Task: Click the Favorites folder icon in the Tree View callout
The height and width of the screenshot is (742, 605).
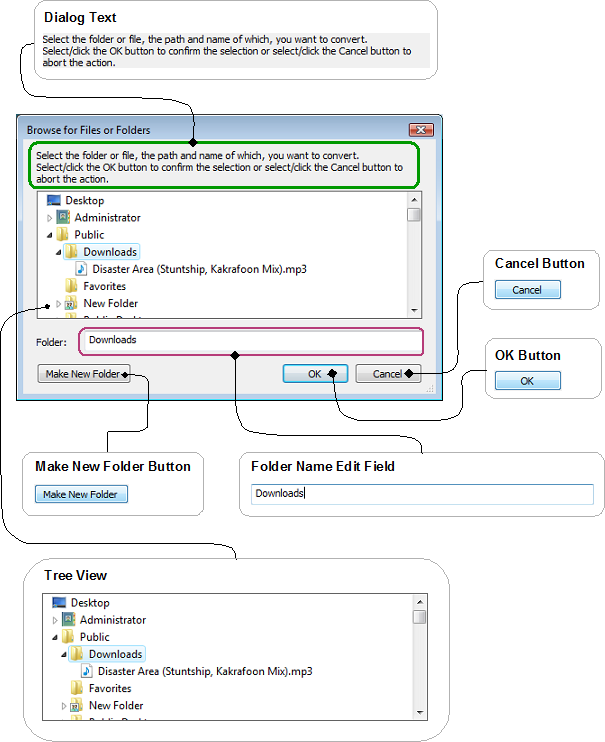Action: 77,689
